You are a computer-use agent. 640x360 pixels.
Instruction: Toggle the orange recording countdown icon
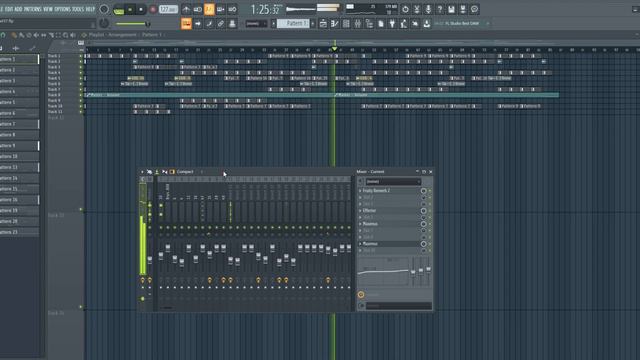[x=209, y=9]
